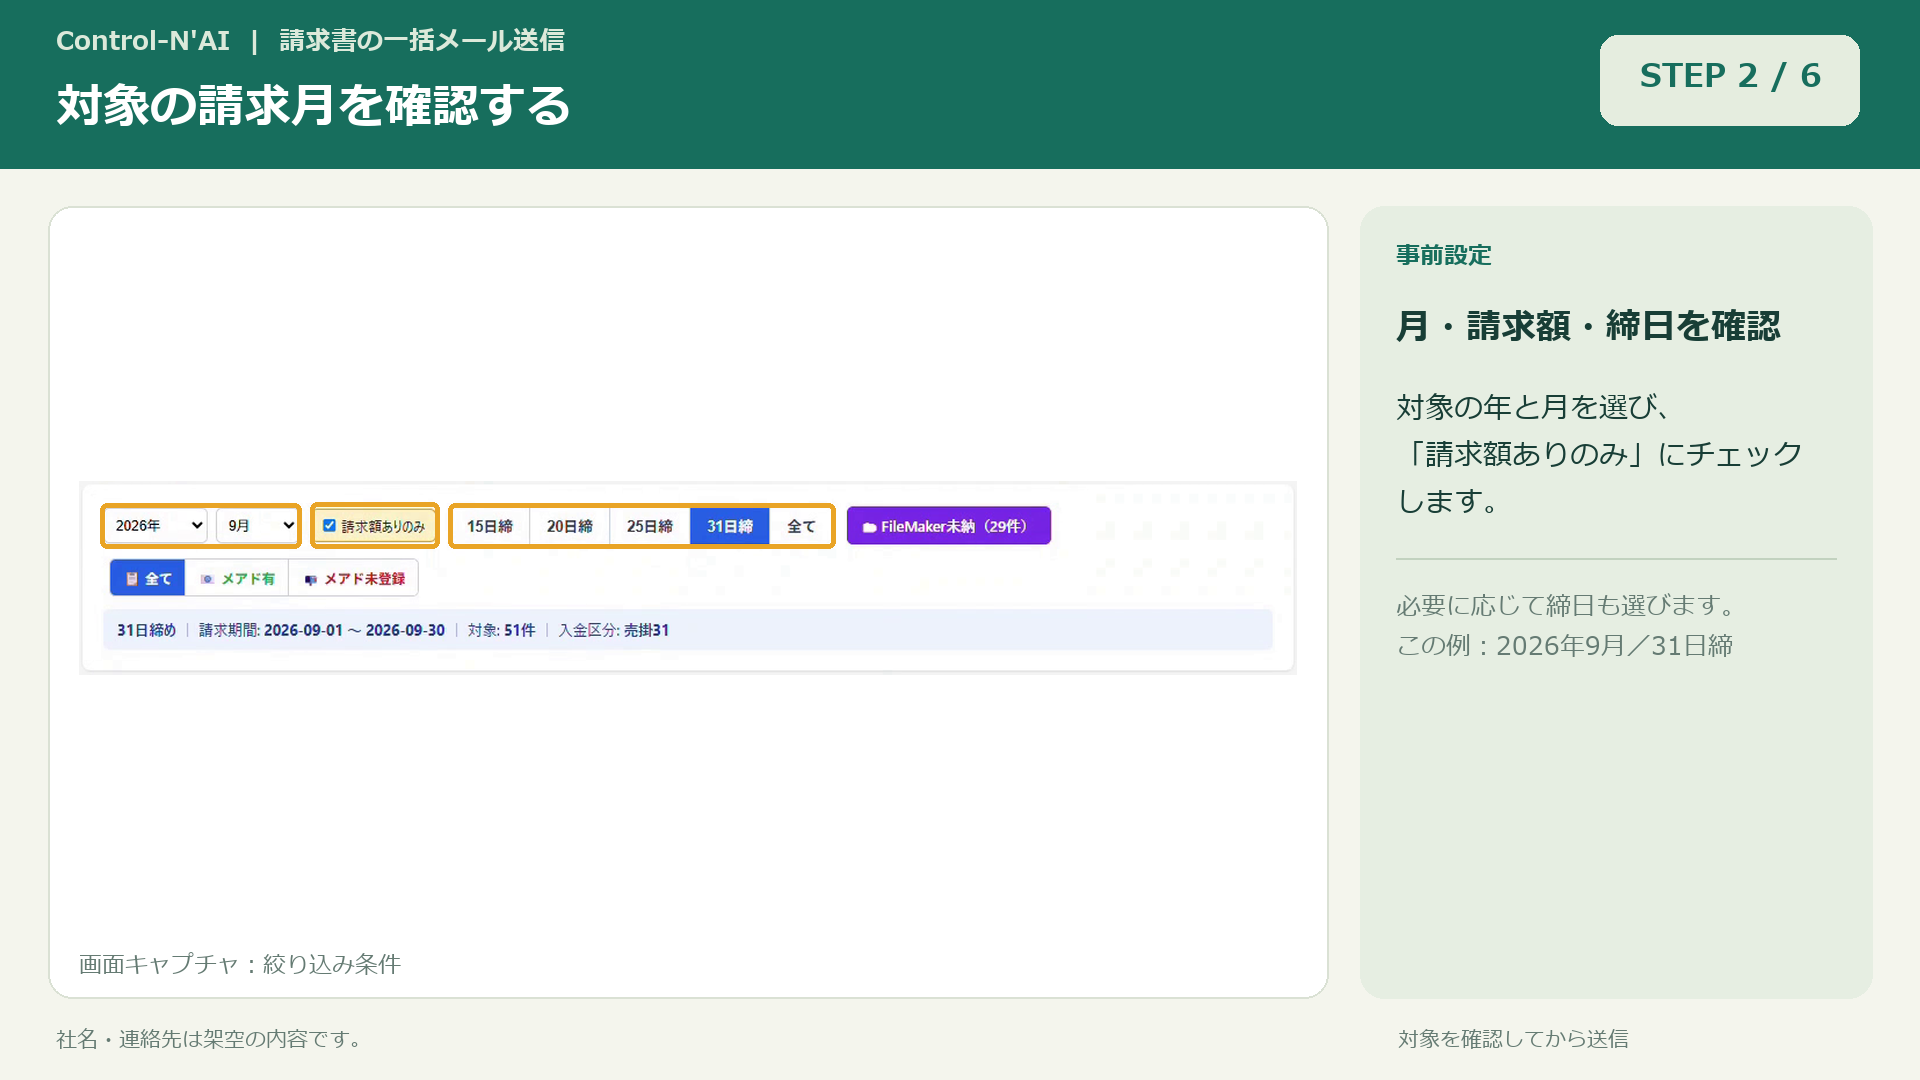Filter by メアド未登録
This screenshot has width=1920, height=1080.
click(354, 579)
